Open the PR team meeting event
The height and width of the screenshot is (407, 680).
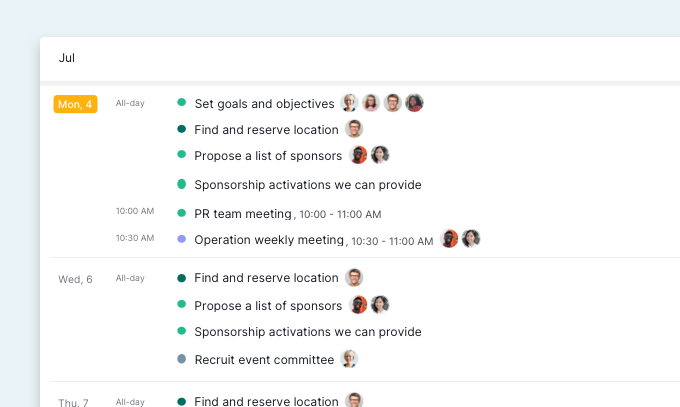pos(243,213)
